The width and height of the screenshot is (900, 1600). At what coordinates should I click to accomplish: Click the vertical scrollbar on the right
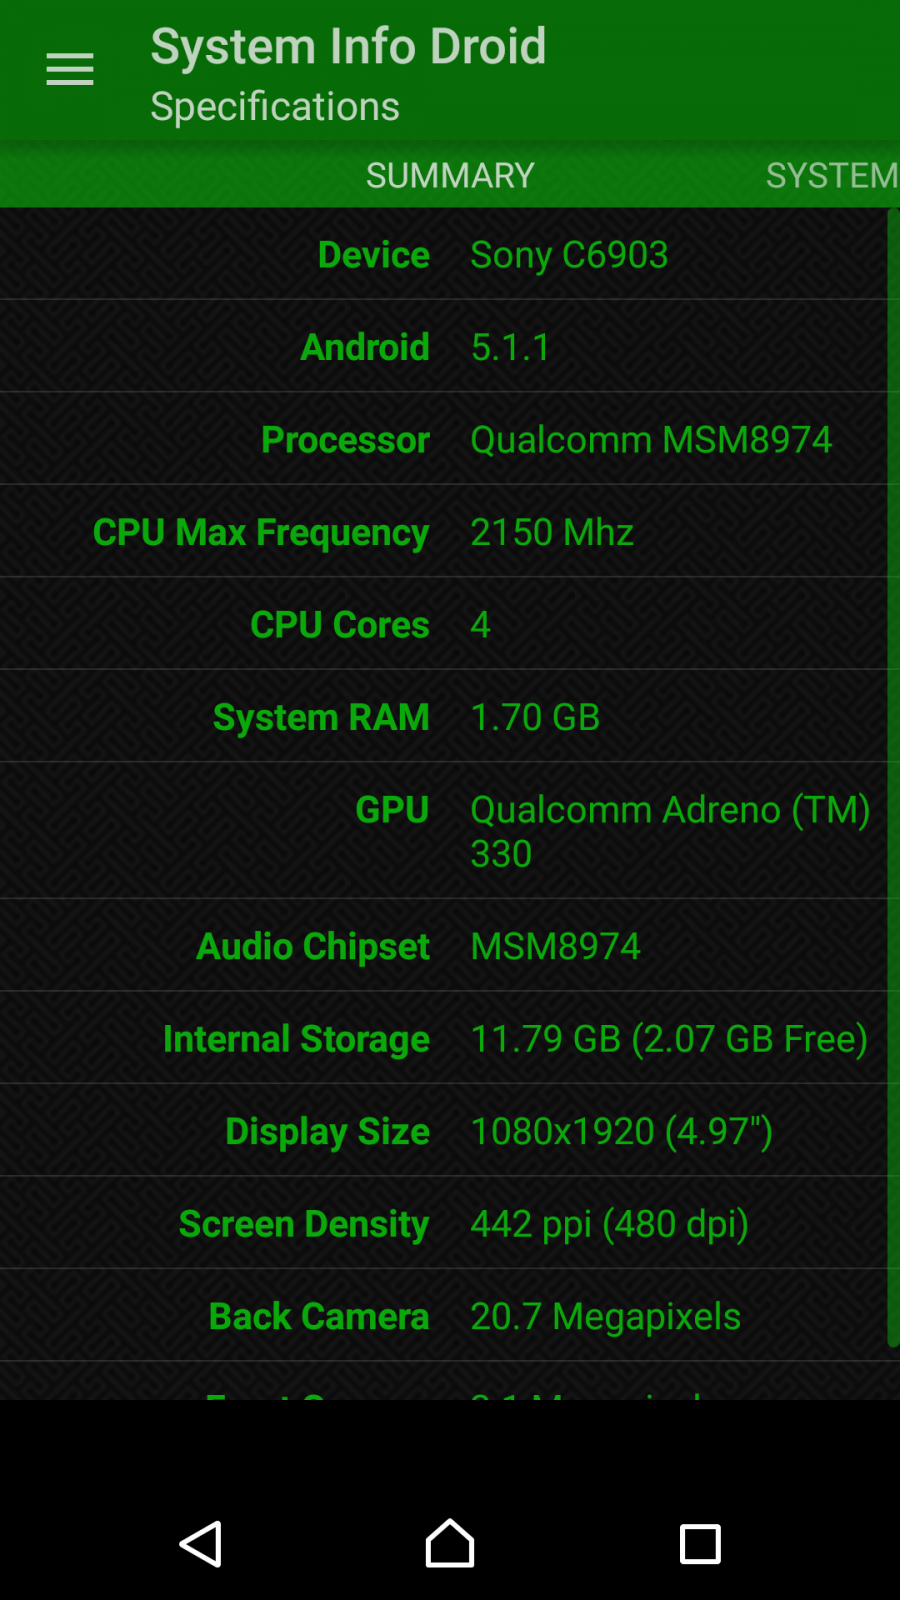pyautogui.click(x=893, y=780)
